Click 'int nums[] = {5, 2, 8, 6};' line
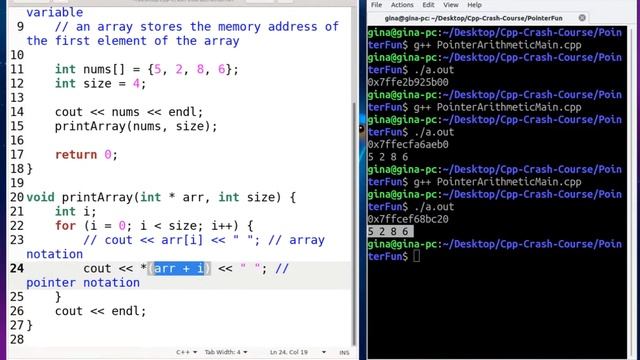The width and height of the screenshot is (640, 360). 147,69
